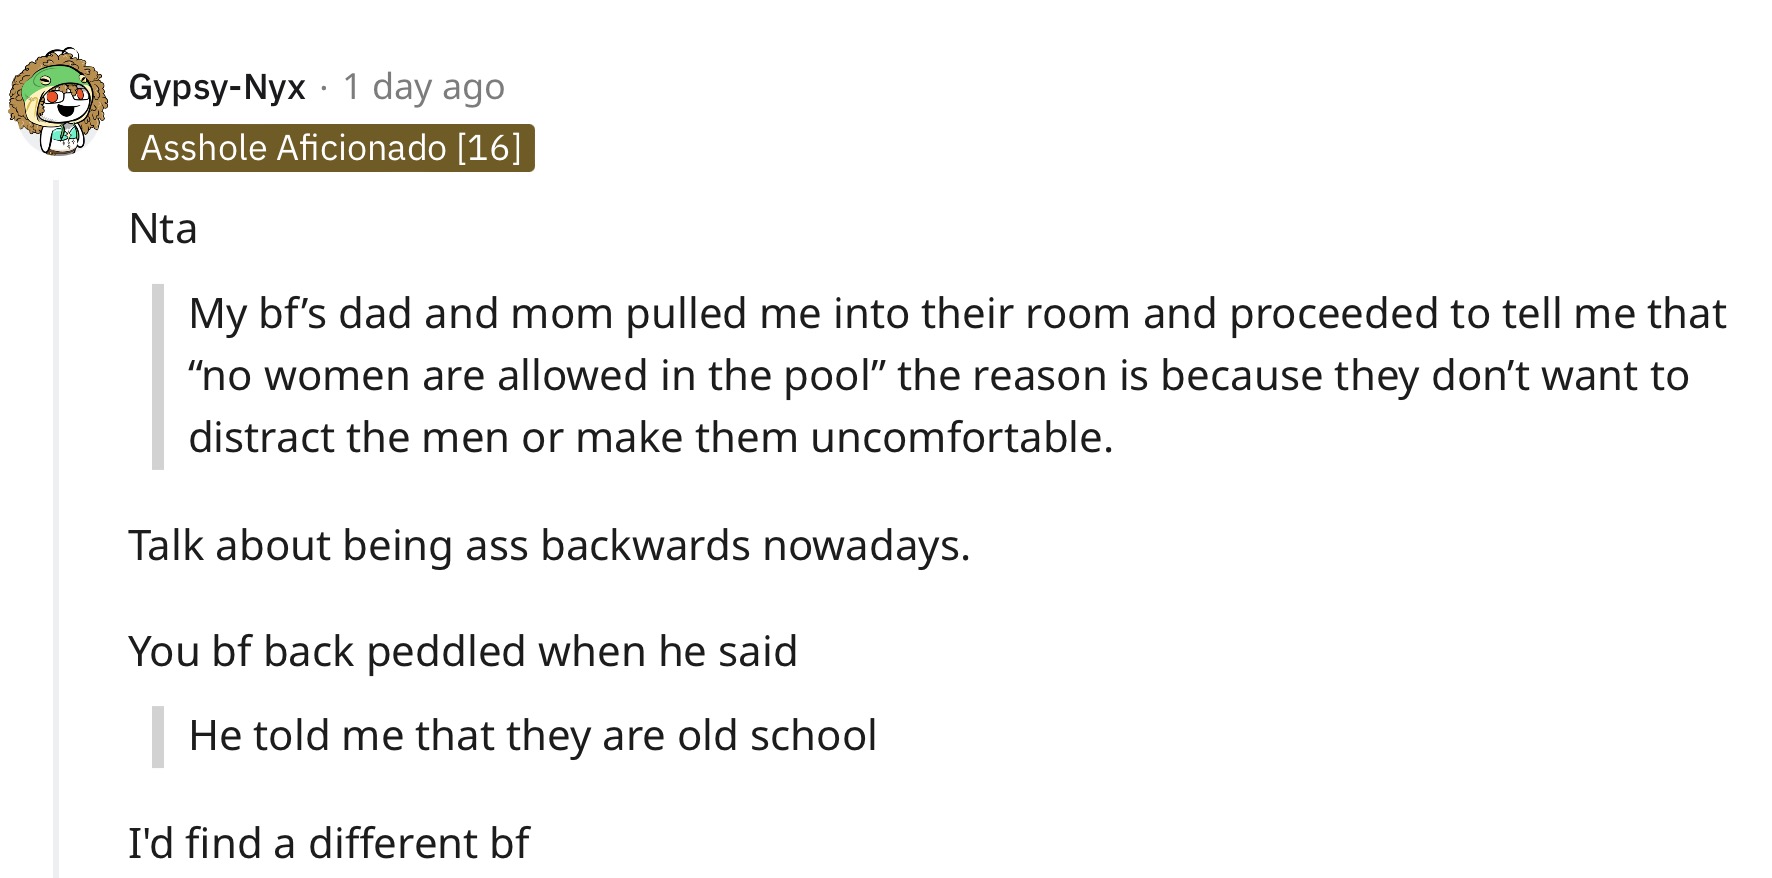Collapse the comment thread using the vertical line
This screenshot has width=1772, height=878.
click(57, 528)
